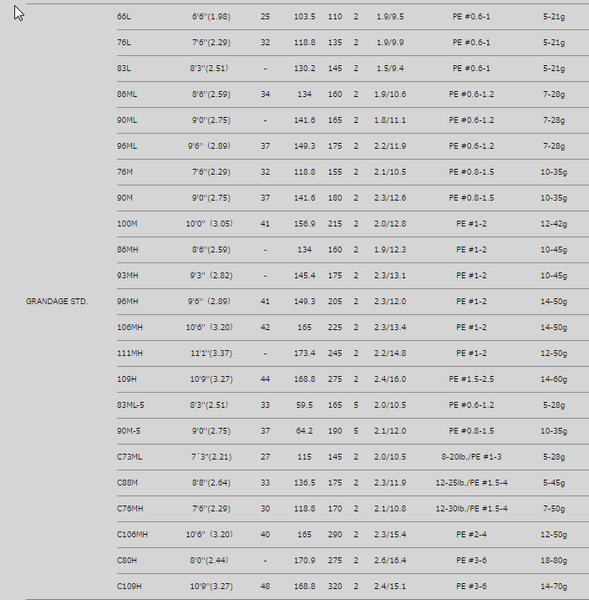Click the 86ML model name
The height and width of the screenshot is (600, 589).
click(x=127, y=95)
